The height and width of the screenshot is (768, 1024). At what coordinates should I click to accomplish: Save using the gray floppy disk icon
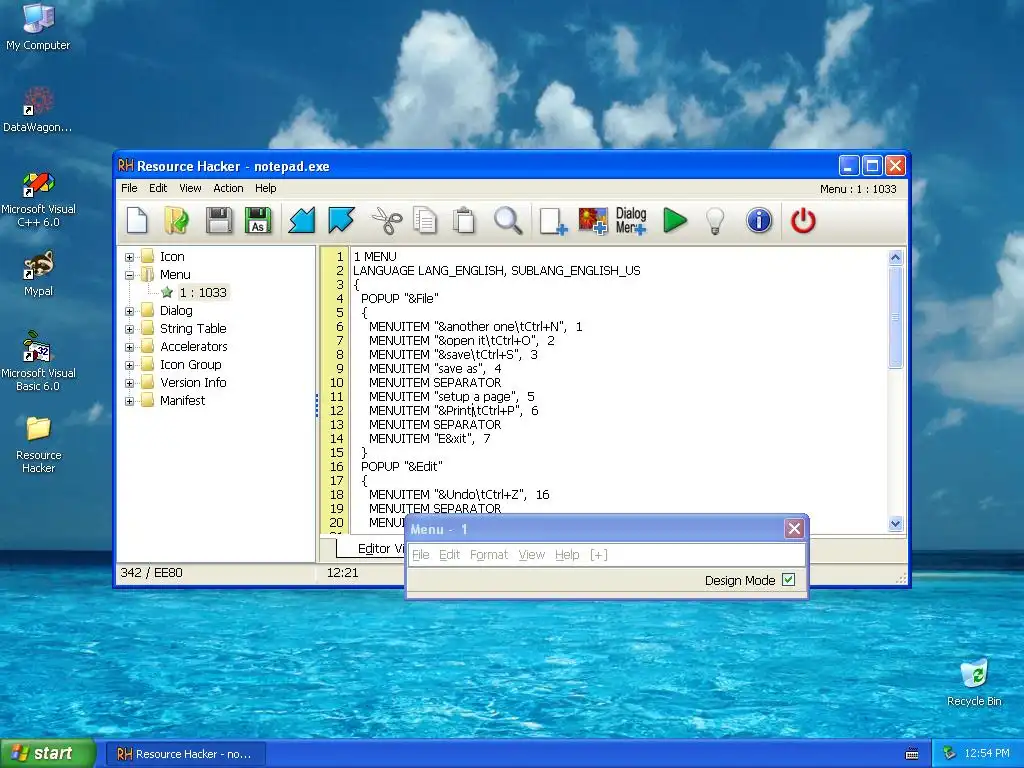pos(219,220)
